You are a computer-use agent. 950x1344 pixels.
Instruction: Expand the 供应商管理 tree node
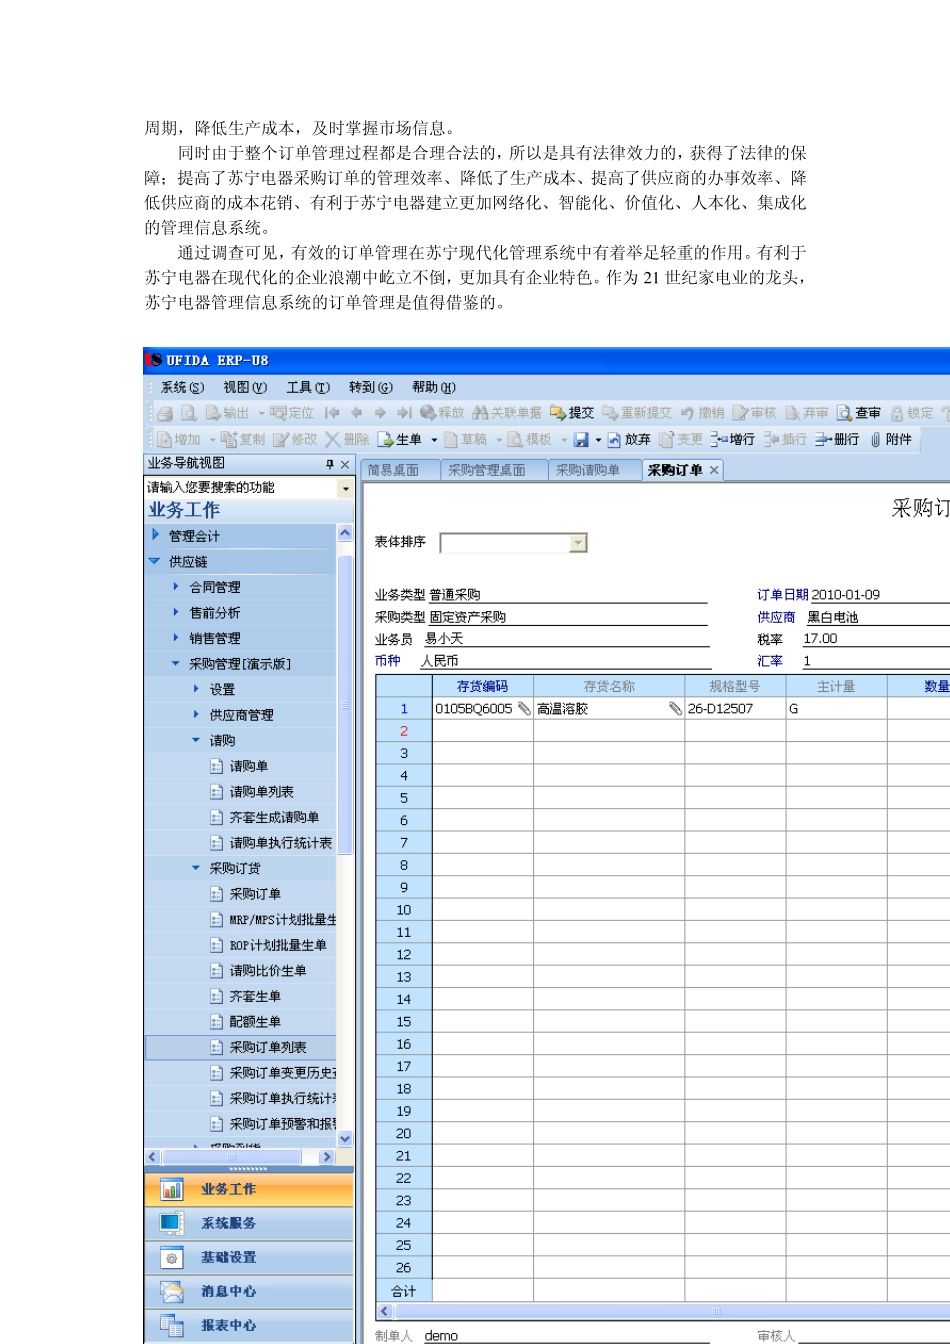click(196, 715)
